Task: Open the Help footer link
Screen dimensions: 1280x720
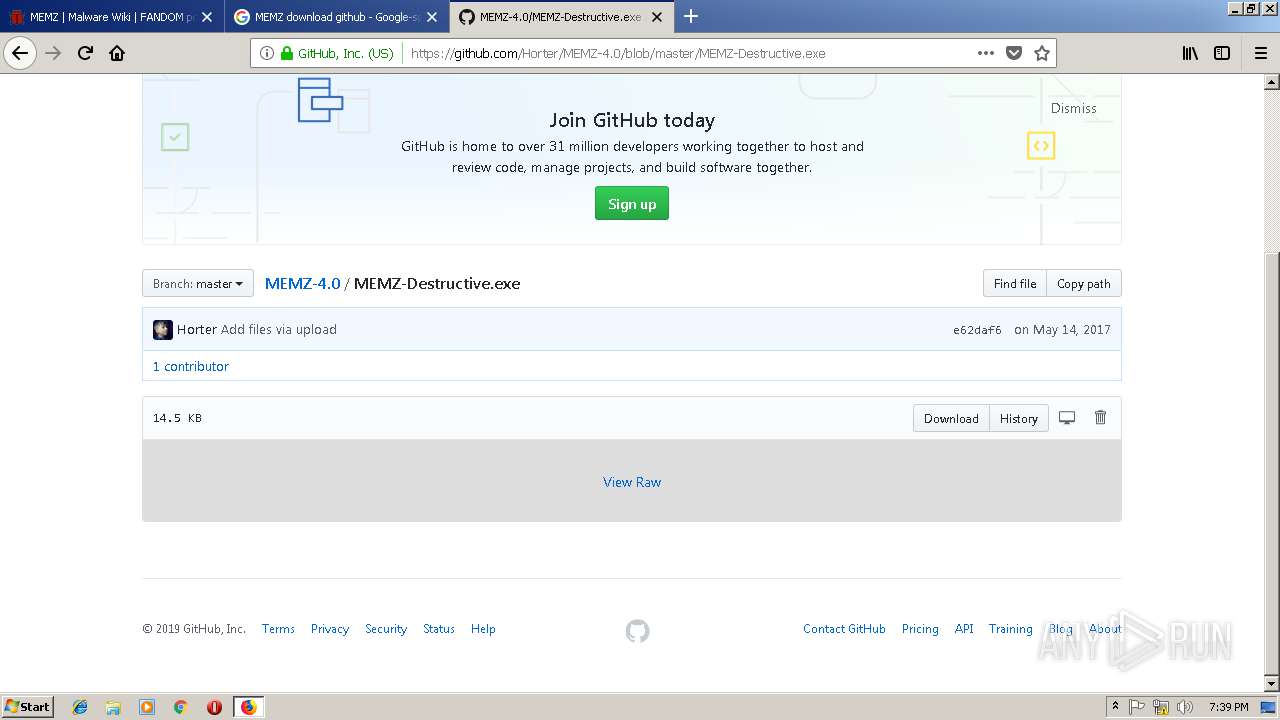Action: tap(483, 629)
